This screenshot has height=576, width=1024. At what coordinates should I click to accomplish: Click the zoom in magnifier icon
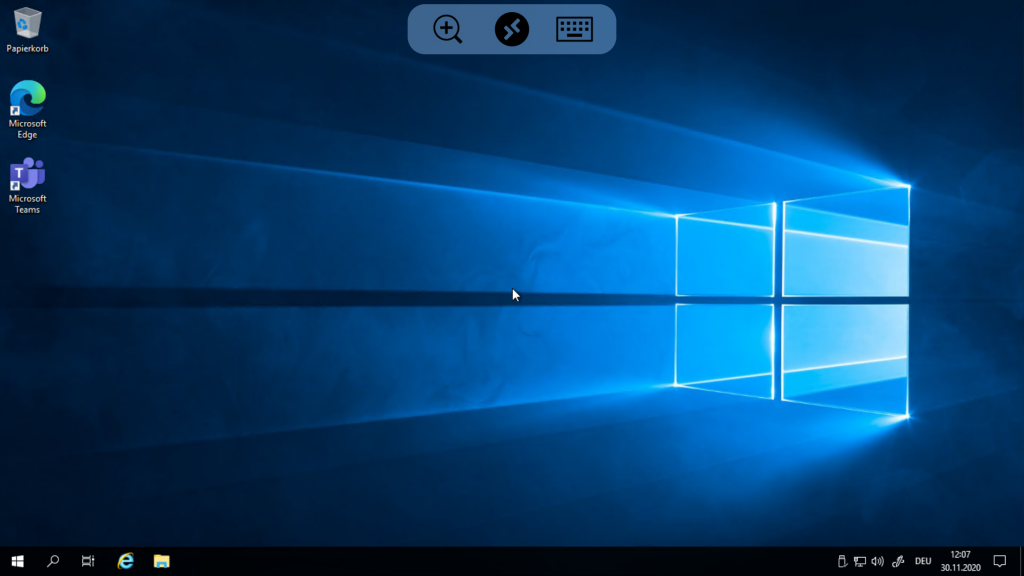point(447,29)
